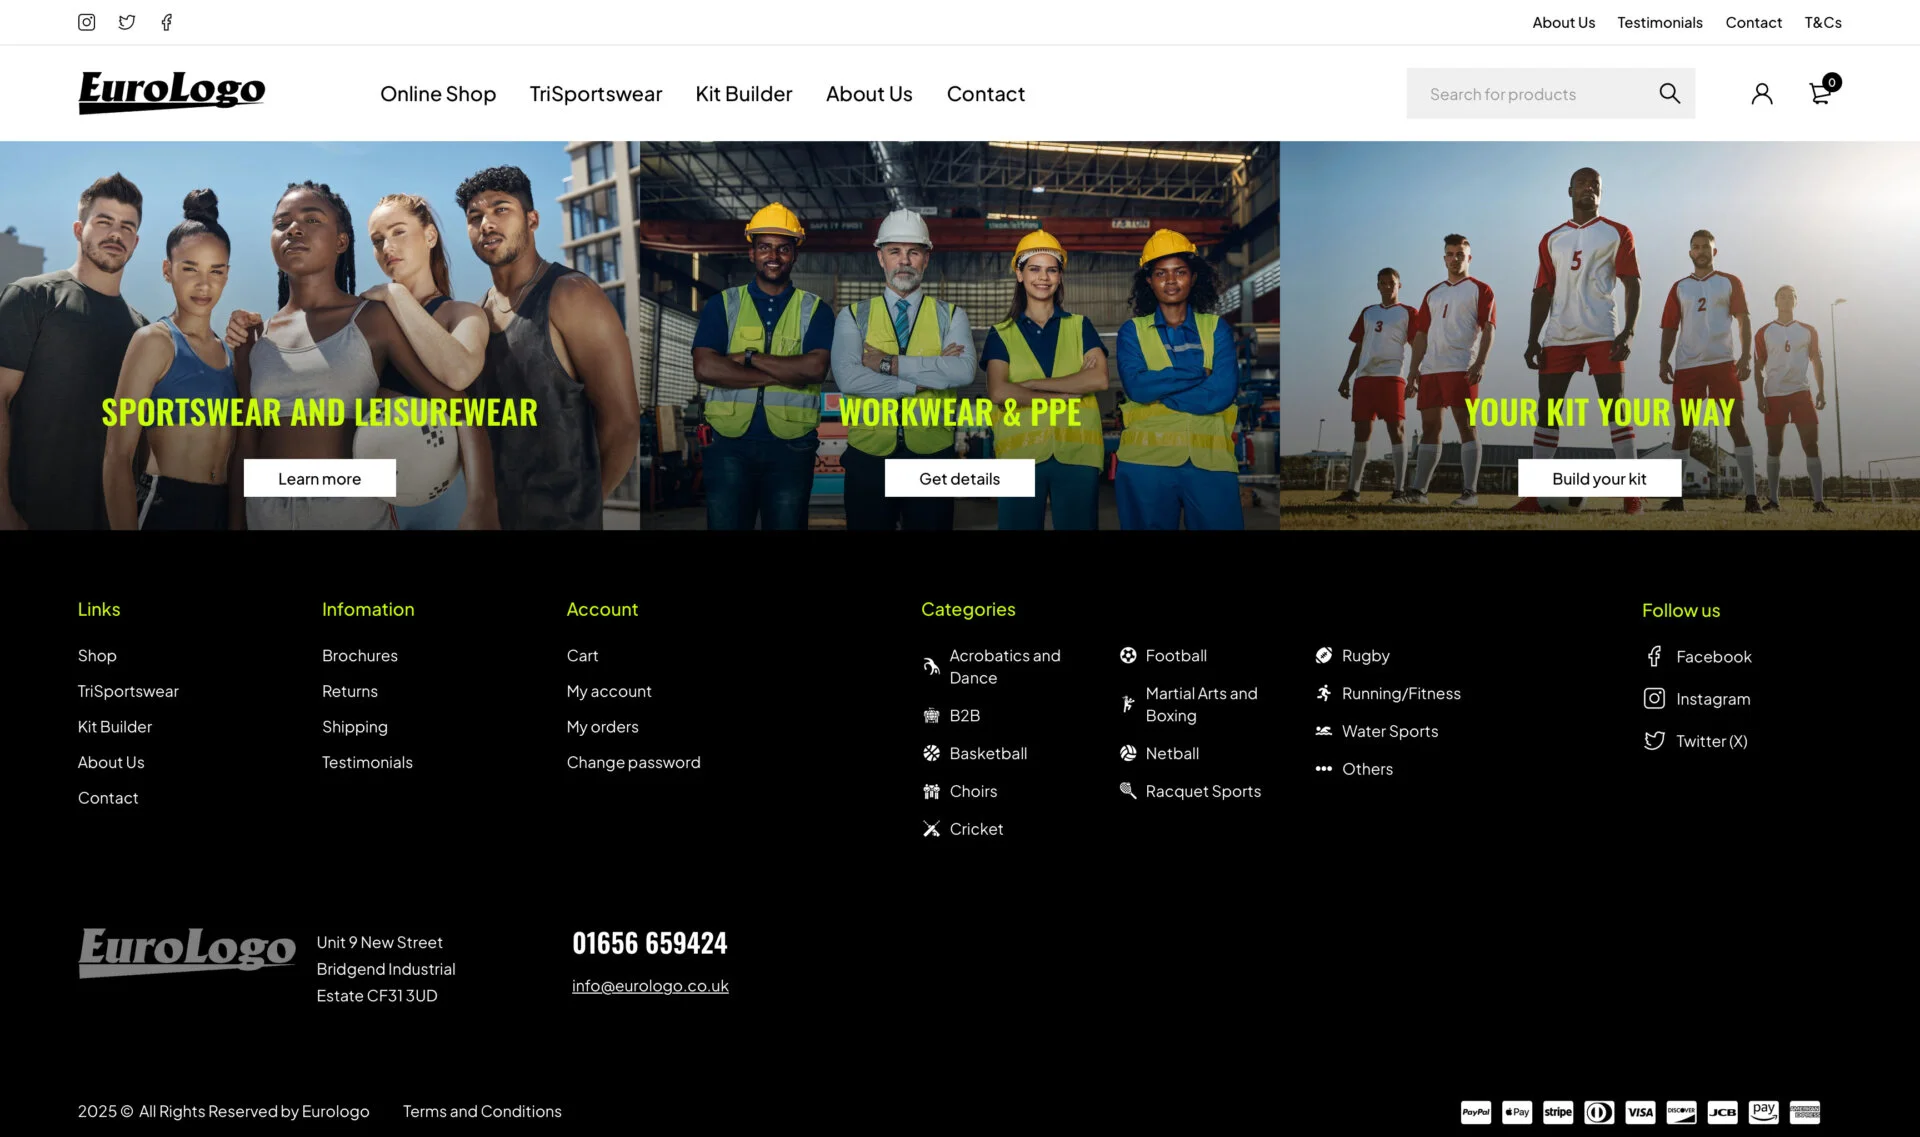Select TriSportswear in main navigation
The height and width of the screenshot is (1137, 1920).
coord(596,94)
